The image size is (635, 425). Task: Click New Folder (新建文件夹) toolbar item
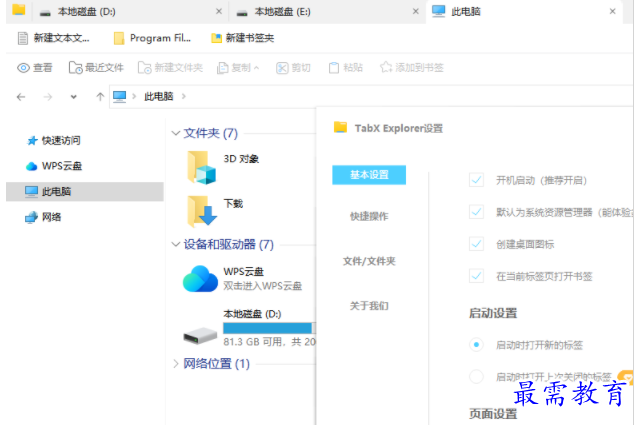pyautogui.click(x=170, y=68)
